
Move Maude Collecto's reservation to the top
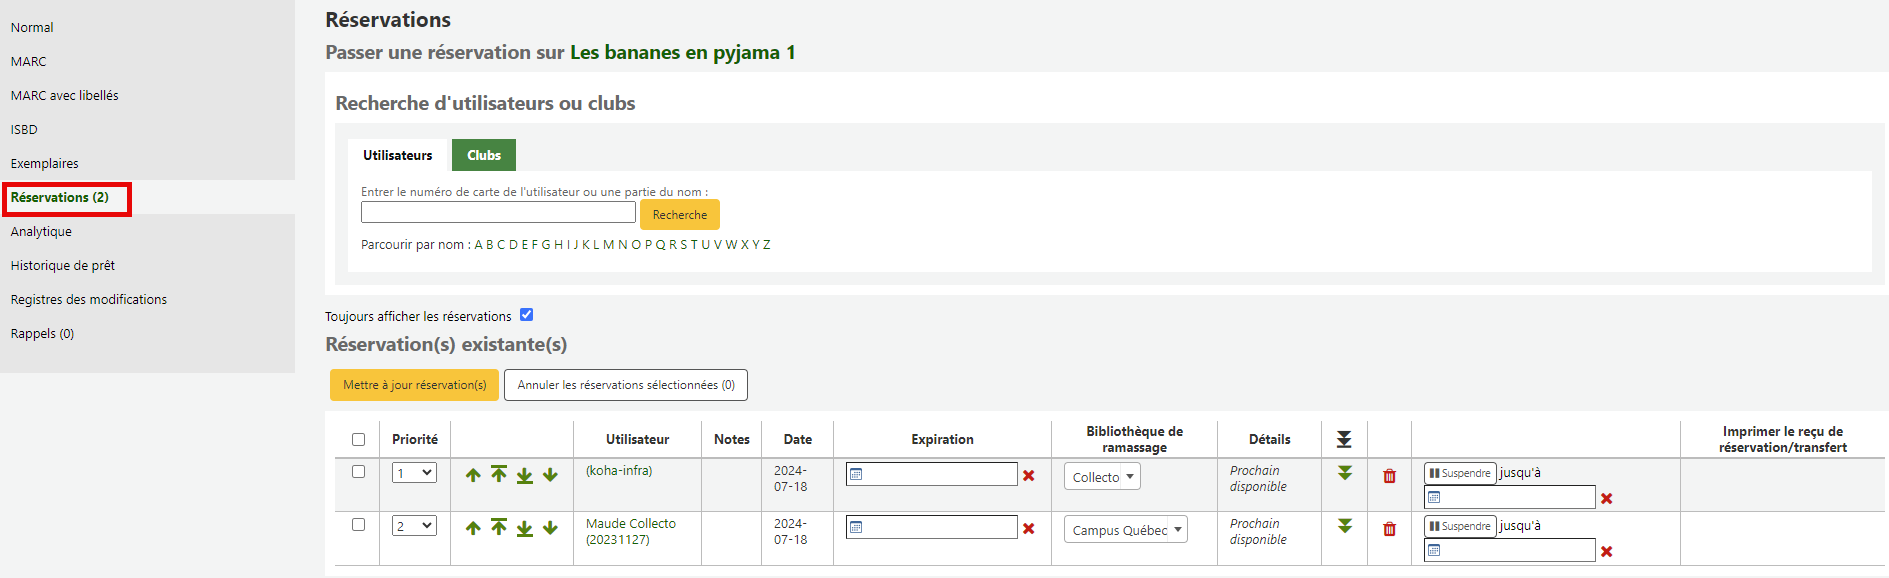pos(499,527)
